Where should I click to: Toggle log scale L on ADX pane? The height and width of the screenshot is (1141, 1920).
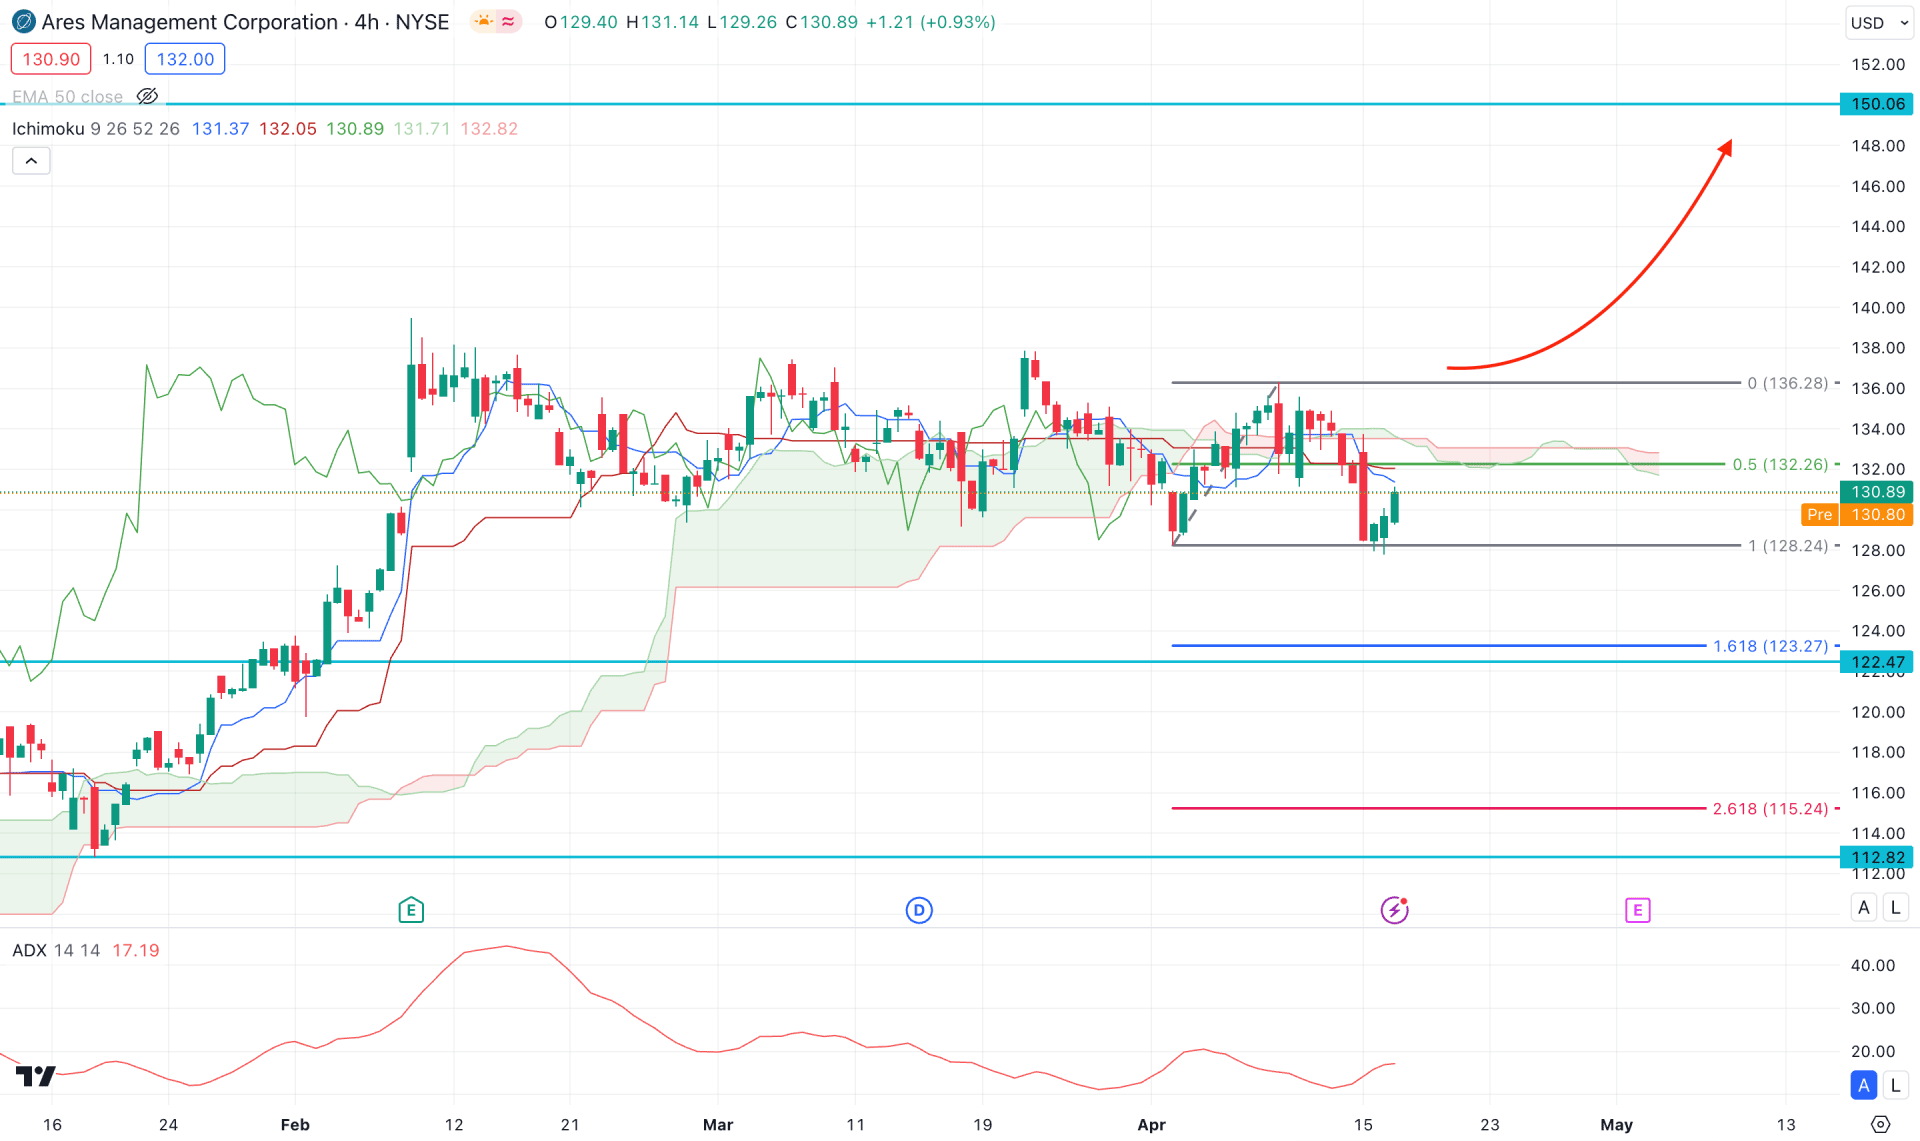coord(1895,1085)
